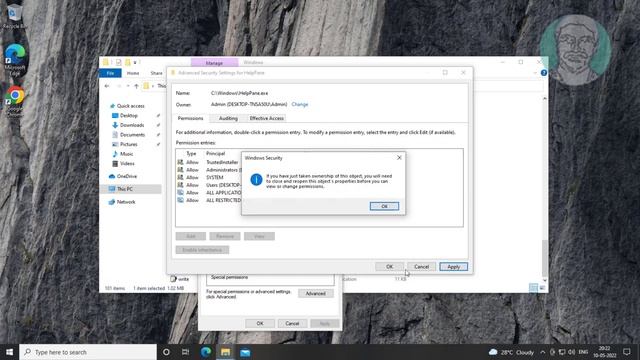Viewport: 640px width, 360px height.
Task: Click Cancel in the Properties dialog
Action: [292, 323]
